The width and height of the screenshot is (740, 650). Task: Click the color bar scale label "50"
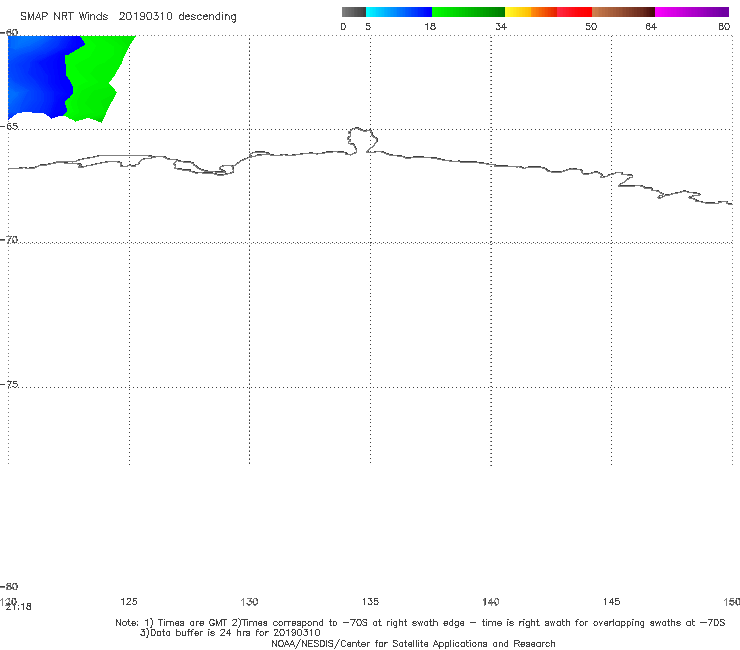point(591,26)
